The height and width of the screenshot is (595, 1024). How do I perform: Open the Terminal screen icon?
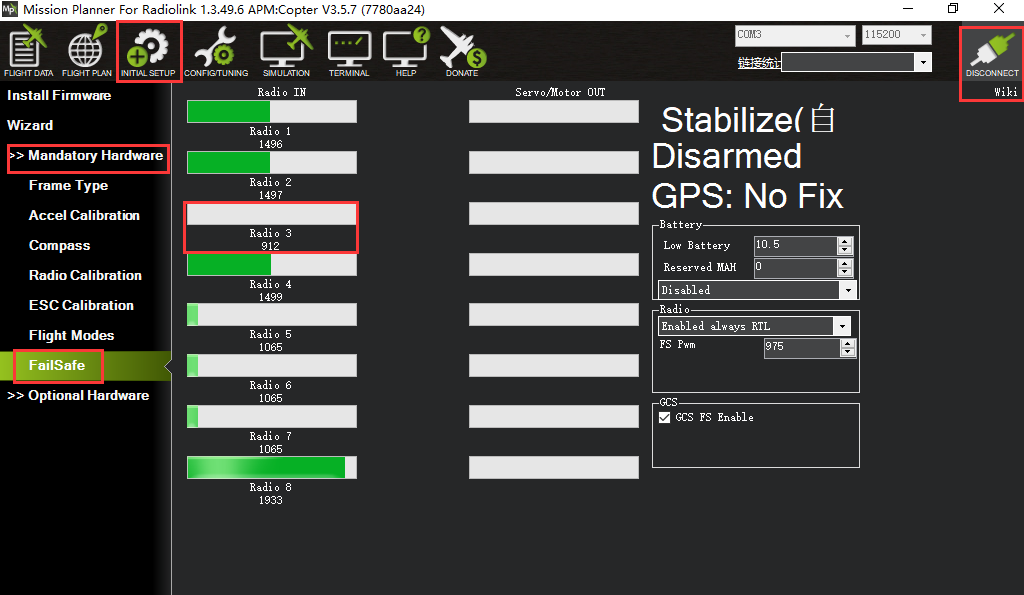pos(349,52)
